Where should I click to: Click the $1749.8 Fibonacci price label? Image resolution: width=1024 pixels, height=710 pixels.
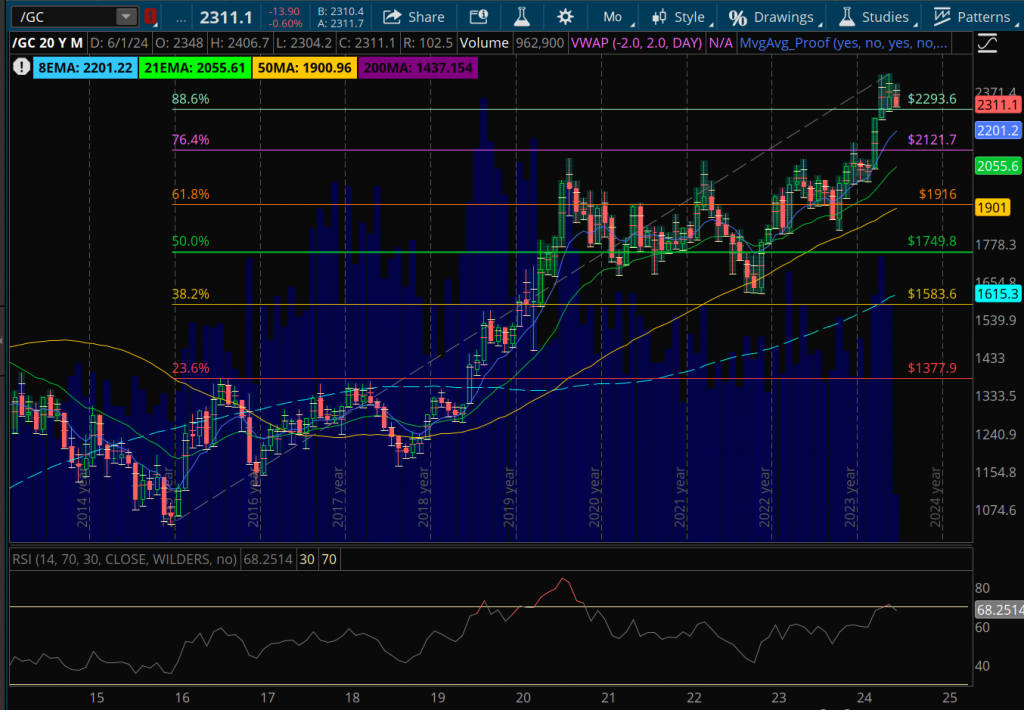[932, 241]
